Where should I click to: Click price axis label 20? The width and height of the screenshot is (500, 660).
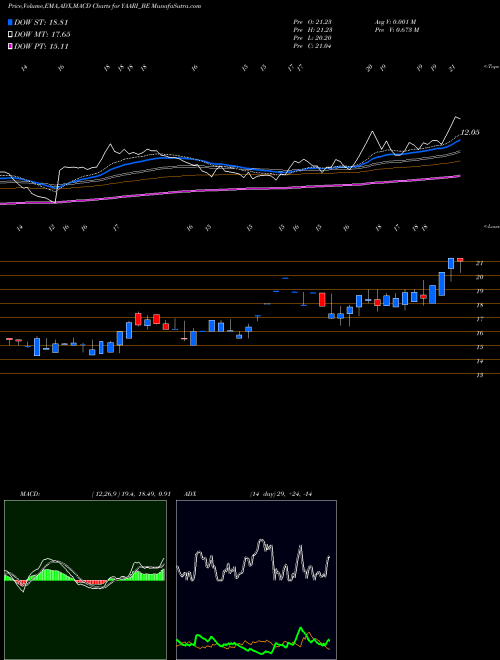[479, 277]
